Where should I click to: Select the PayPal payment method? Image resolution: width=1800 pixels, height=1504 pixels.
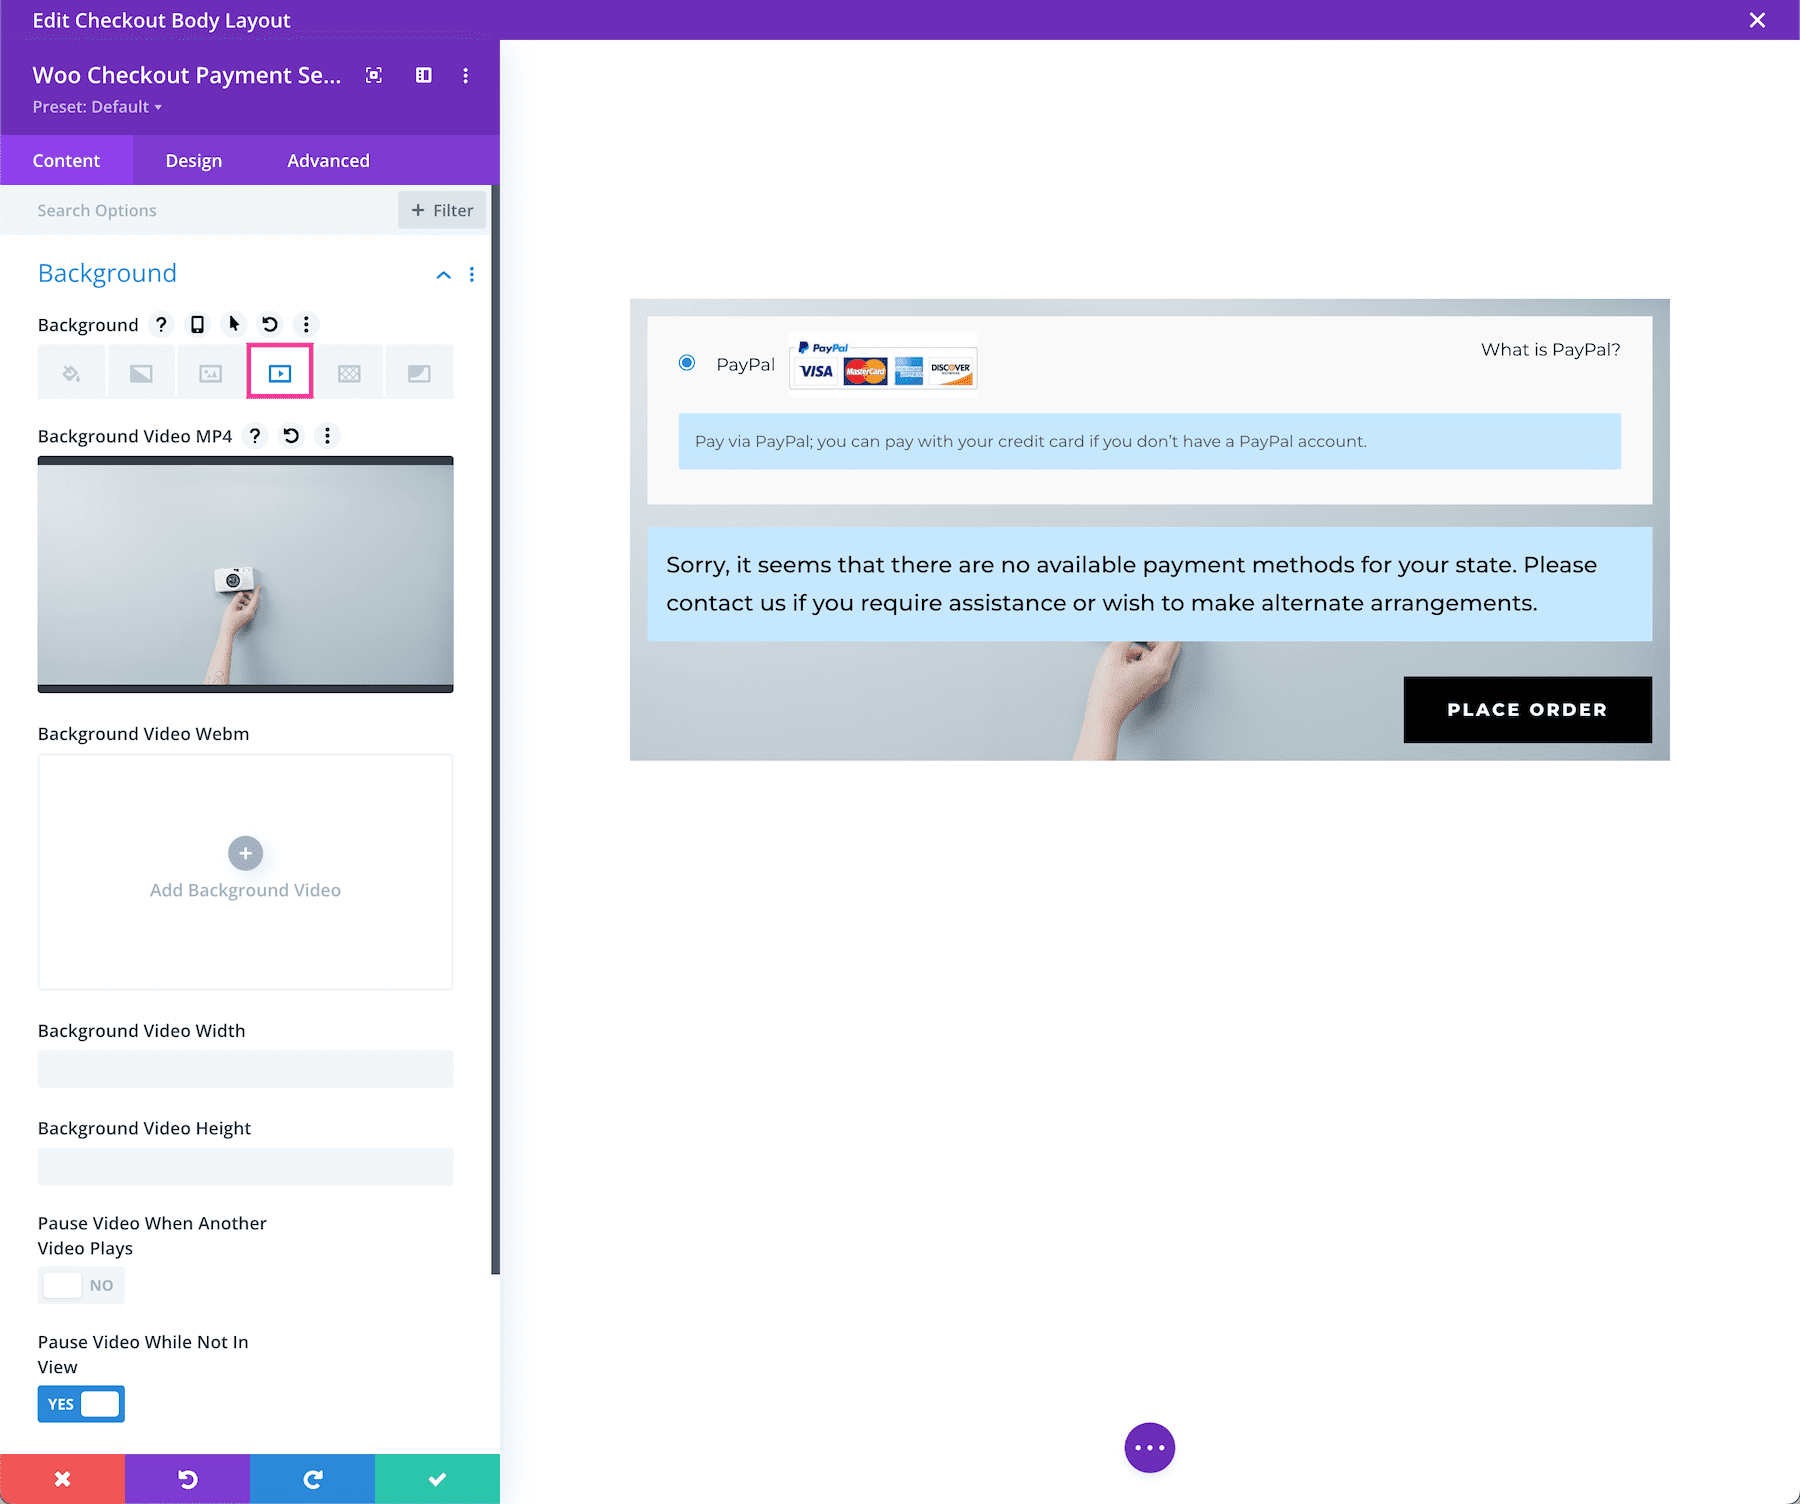[x=687, y=363]
